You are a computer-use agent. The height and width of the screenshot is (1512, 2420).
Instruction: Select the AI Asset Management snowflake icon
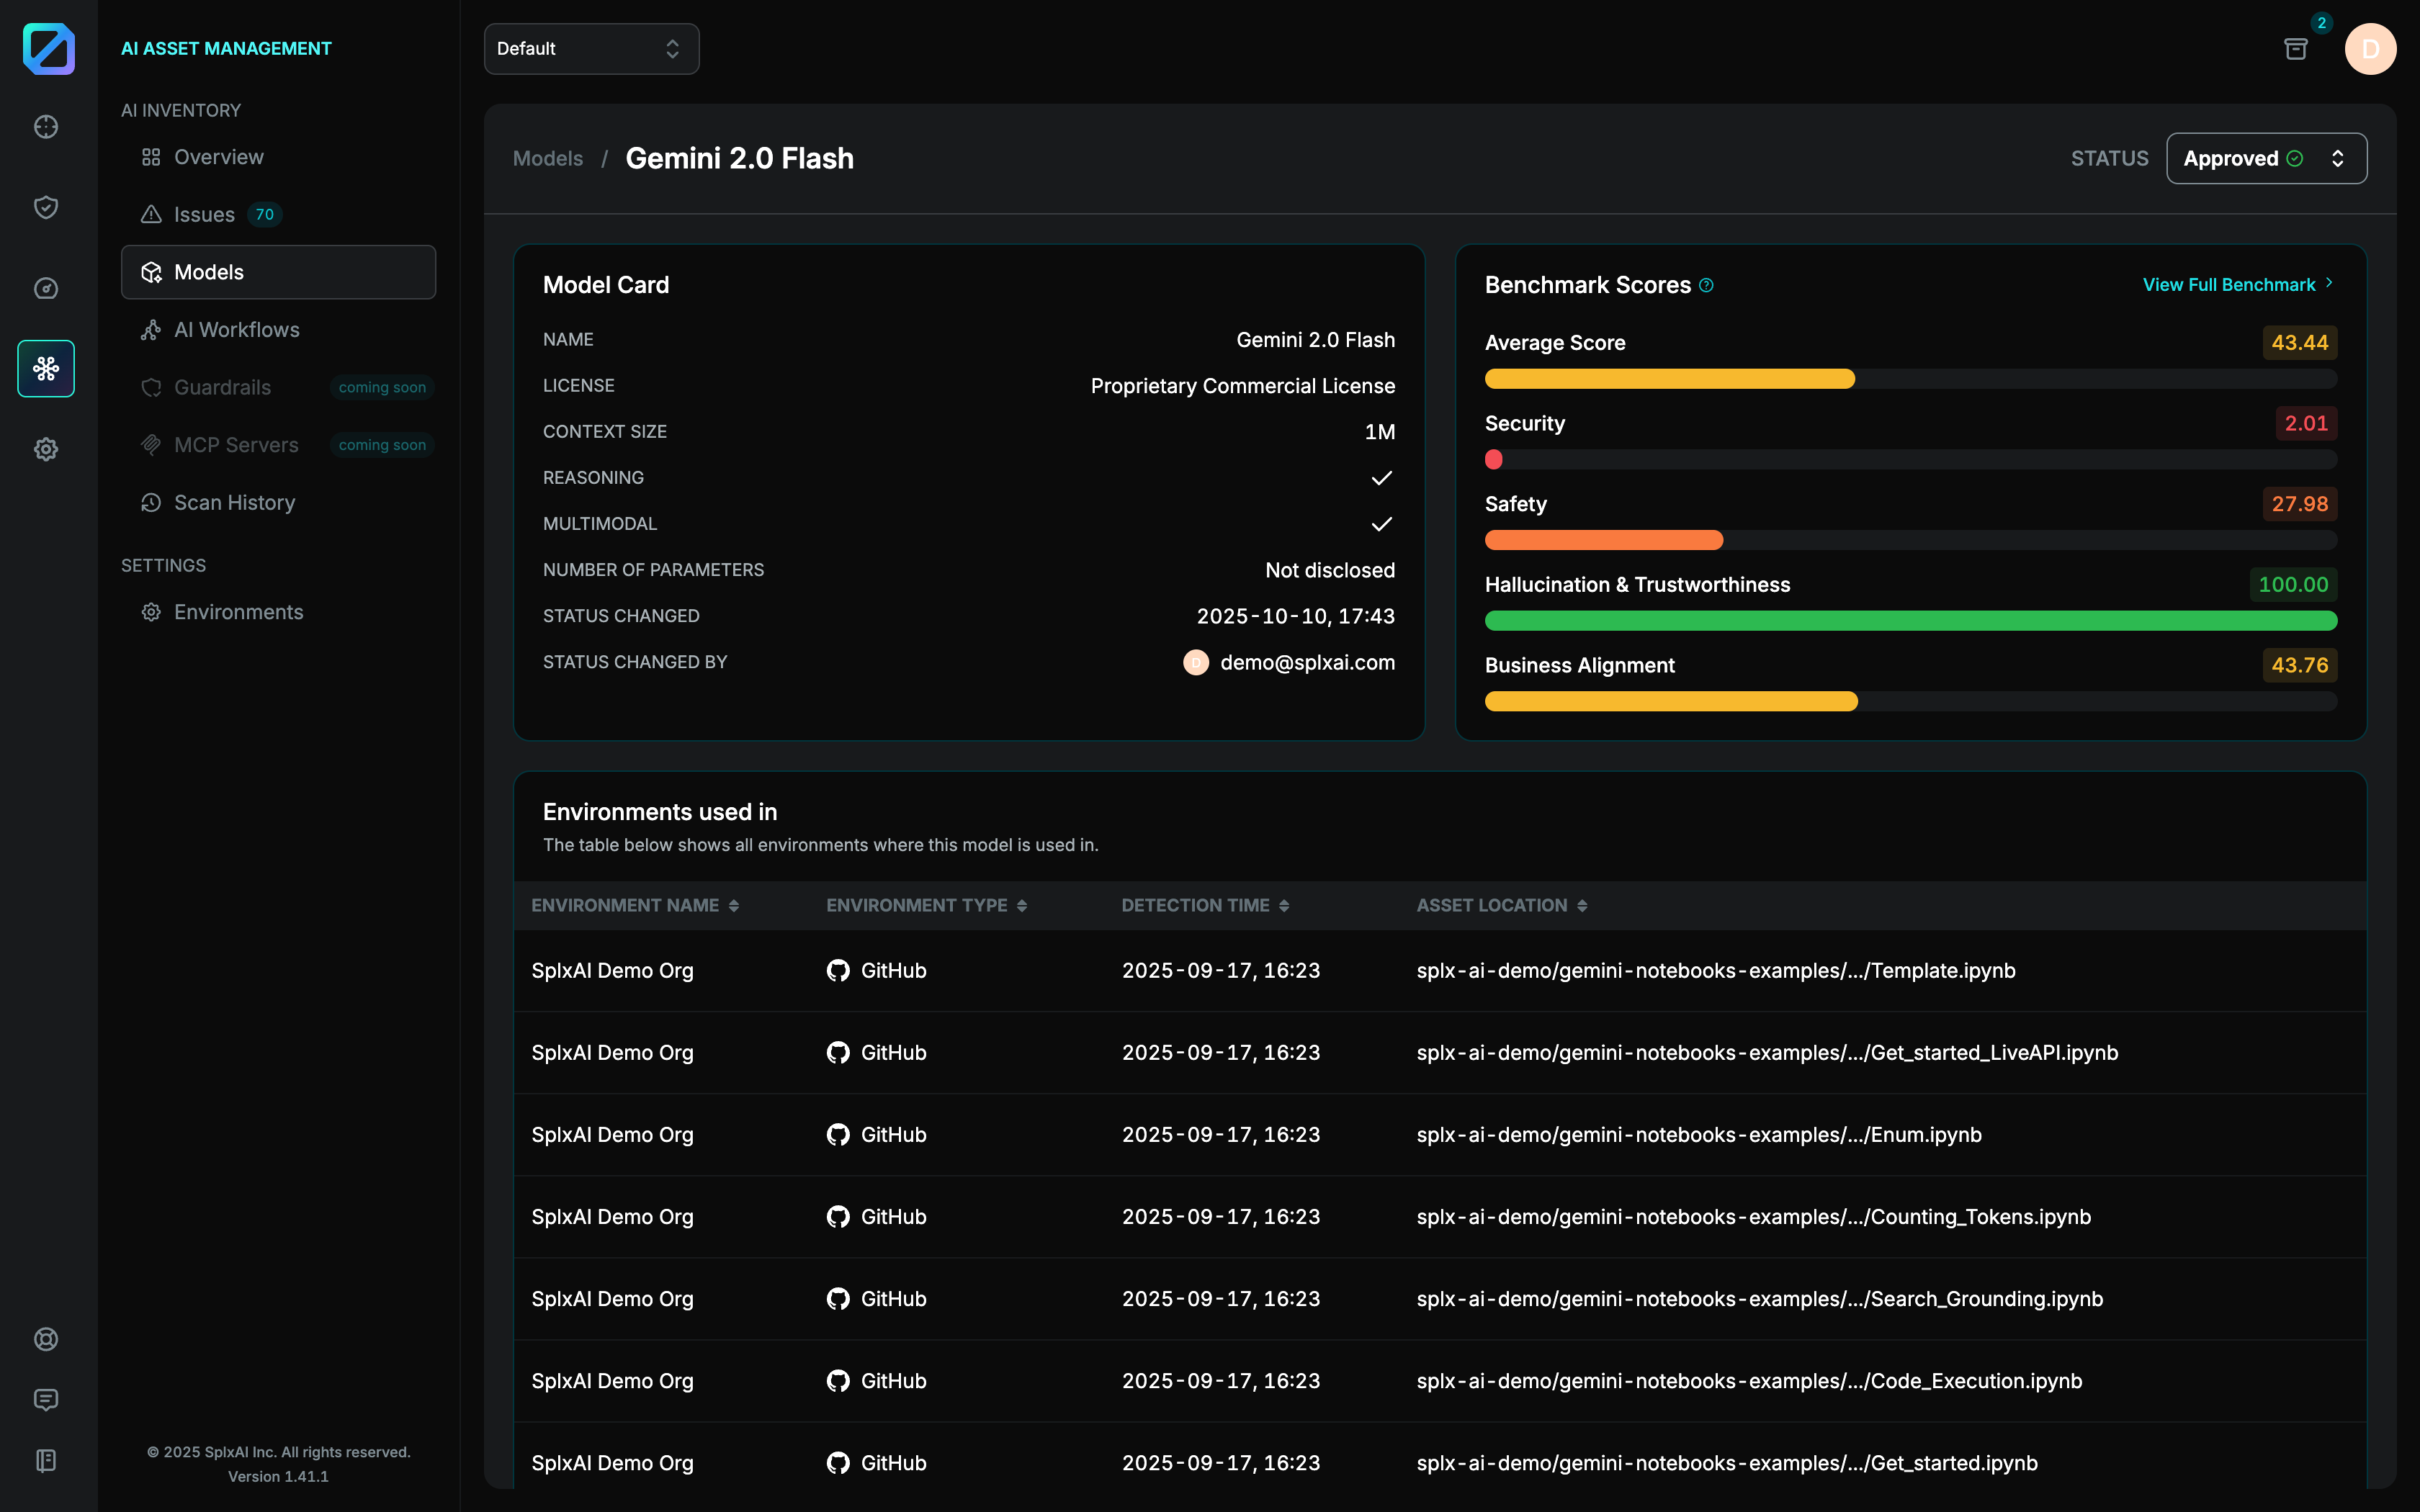[x=46, y=369]
